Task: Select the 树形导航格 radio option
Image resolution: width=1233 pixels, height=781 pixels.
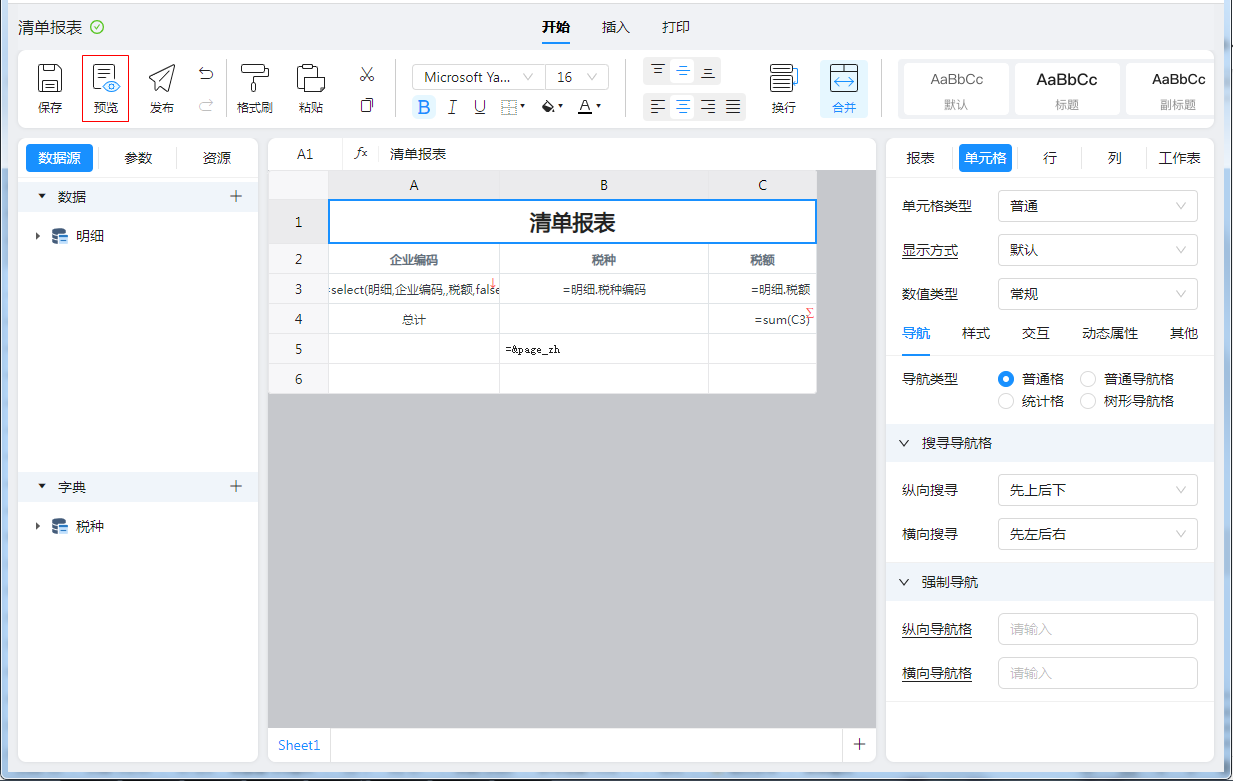Action: (1088, 401)
